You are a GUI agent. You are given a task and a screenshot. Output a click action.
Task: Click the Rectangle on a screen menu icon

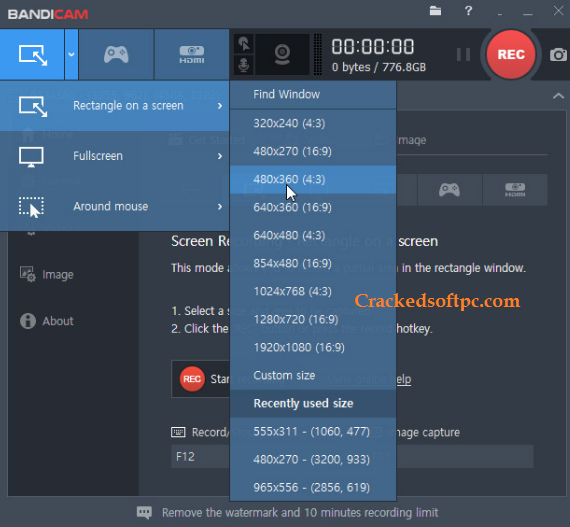point(33,106)
